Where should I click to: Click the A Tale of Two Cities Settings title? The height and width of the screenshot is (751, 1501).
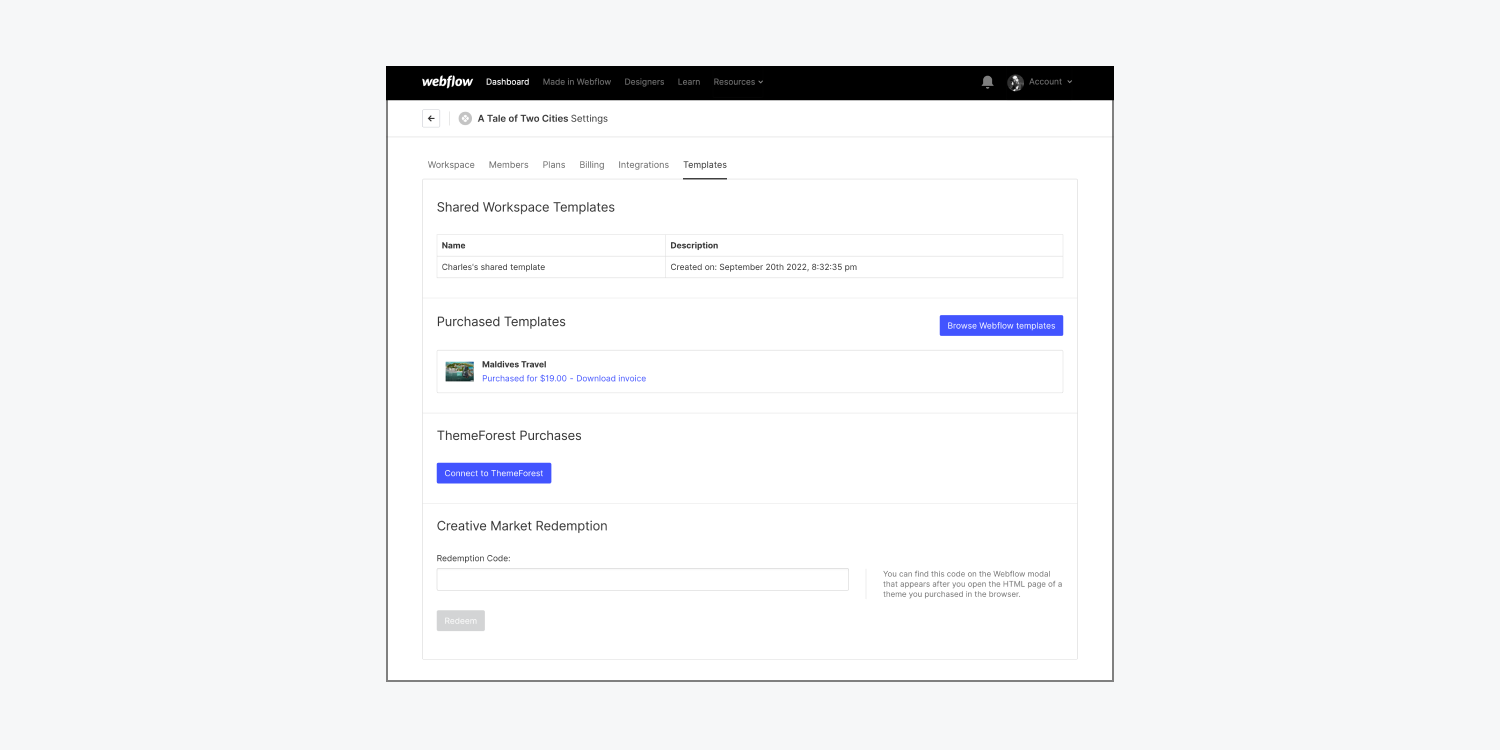point(543,118)
